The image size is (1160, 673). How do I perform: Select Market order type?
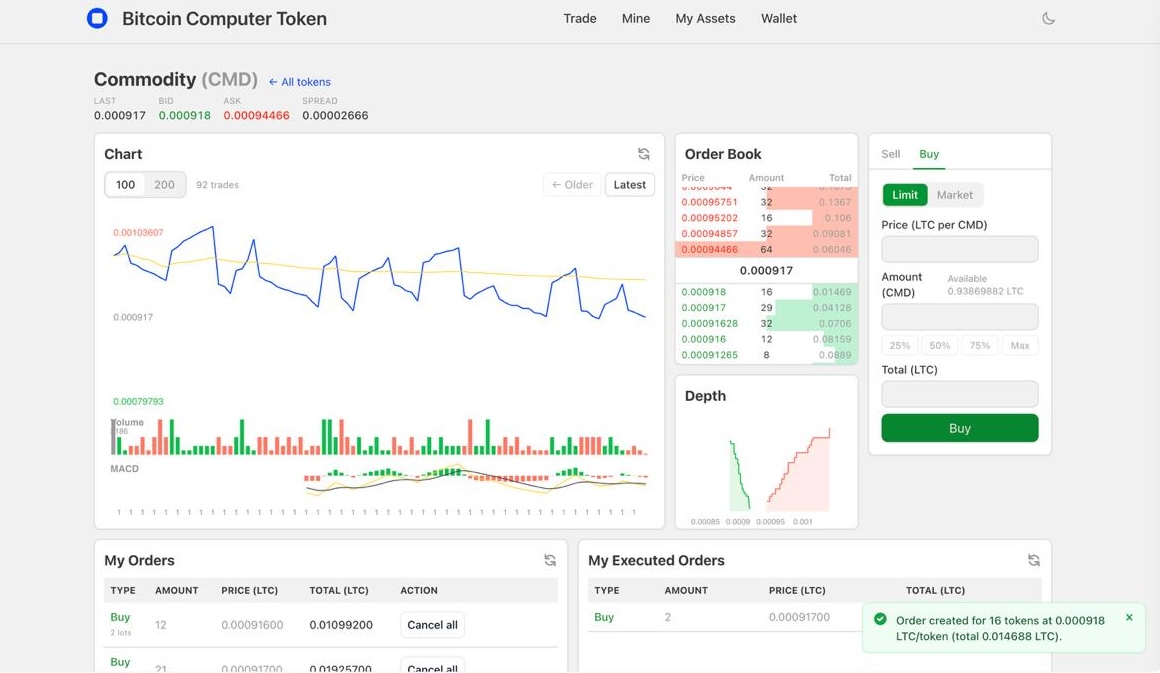point(954,195)
